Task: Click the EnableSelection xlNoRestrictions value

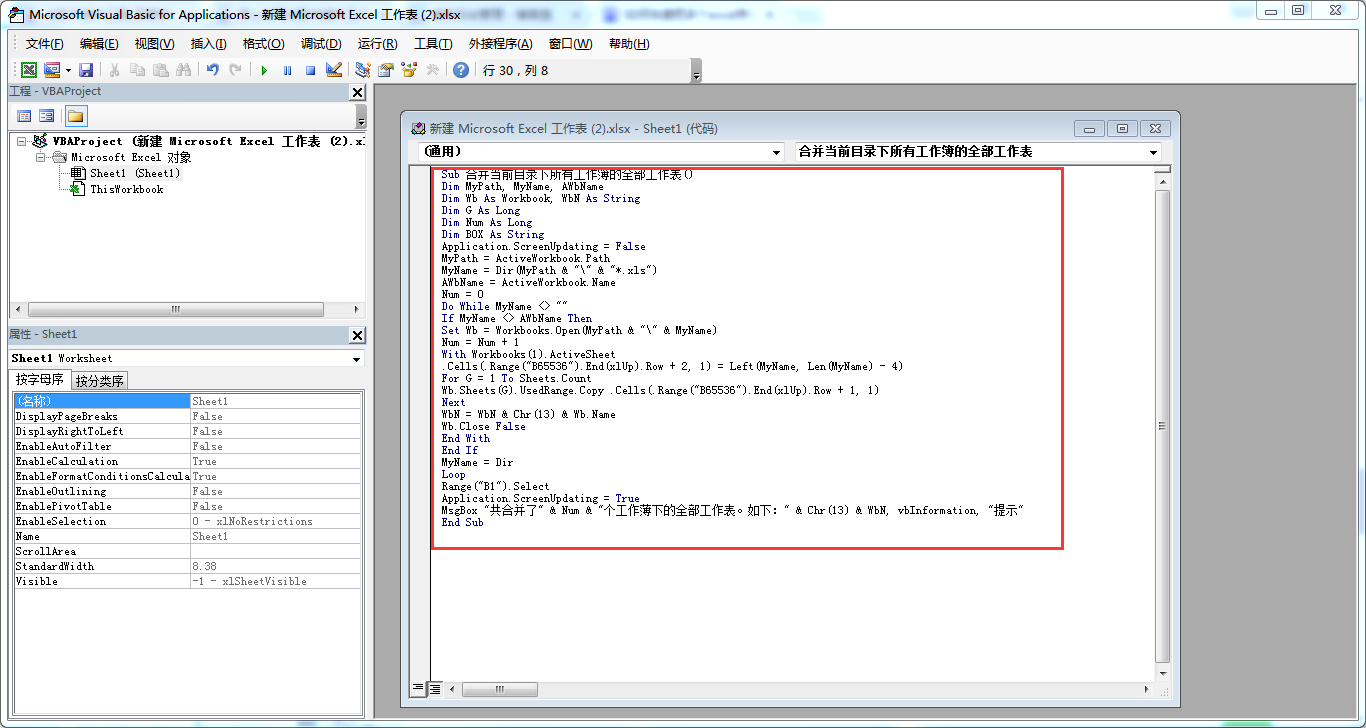Action: 275,521
